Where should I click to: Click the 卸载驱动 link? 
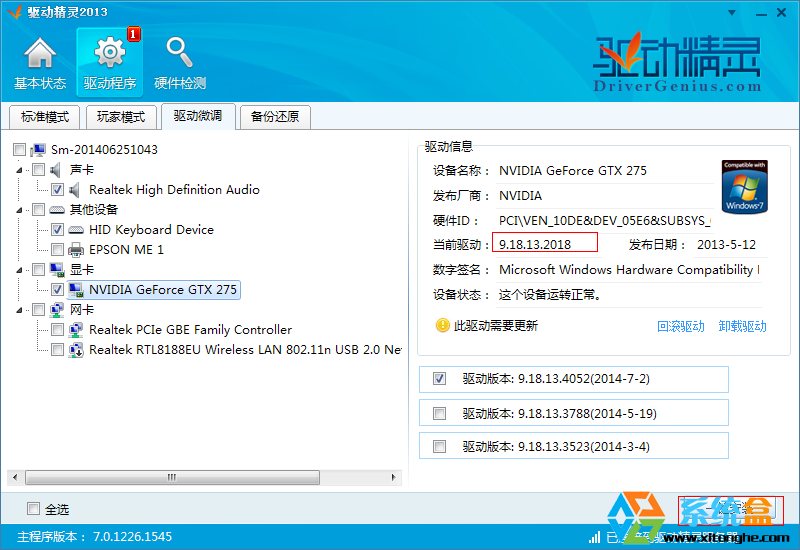tap(742, 326)
